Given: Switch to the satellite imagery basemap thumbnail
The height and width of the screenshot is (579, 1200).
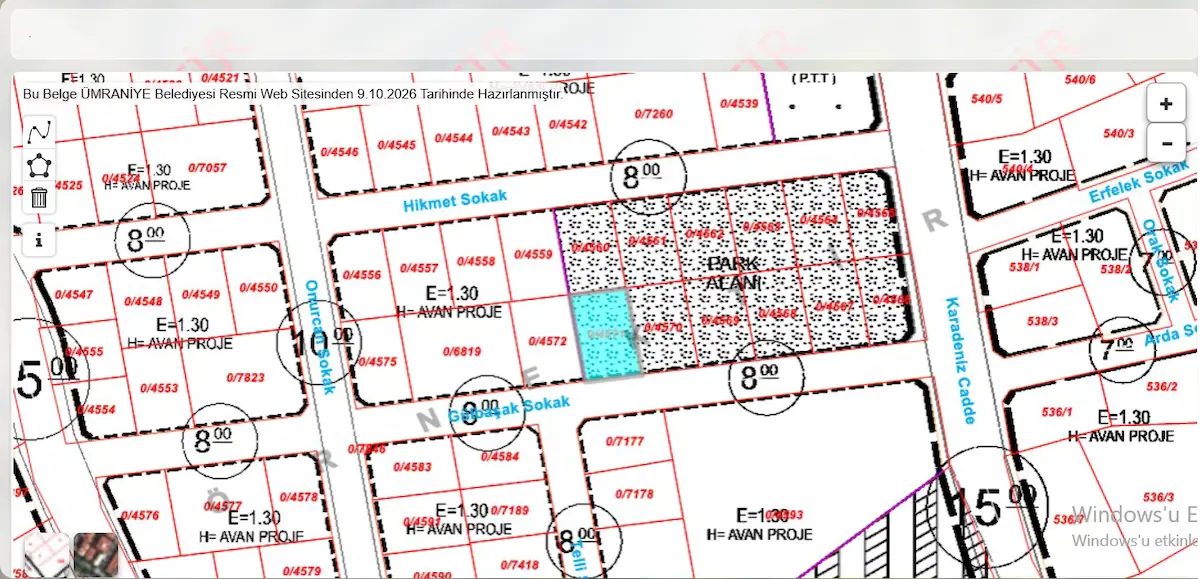Looking at the screenshot, I should point(96,555).
